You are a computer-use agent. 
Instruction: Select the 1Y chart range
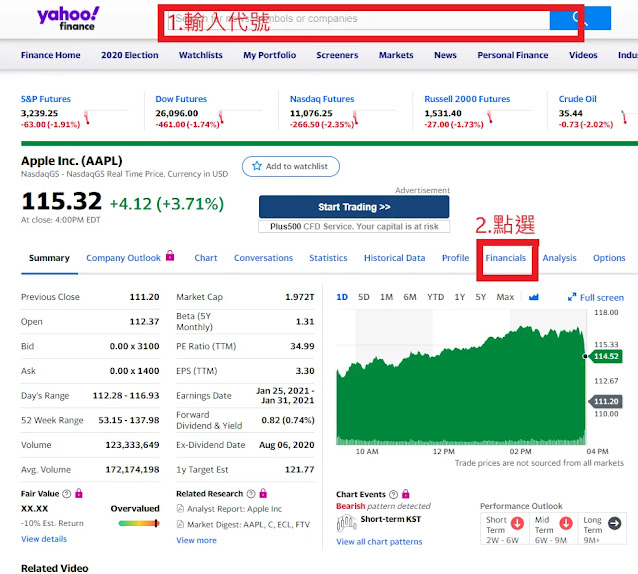pyautogui.click(x=460, y=297)
